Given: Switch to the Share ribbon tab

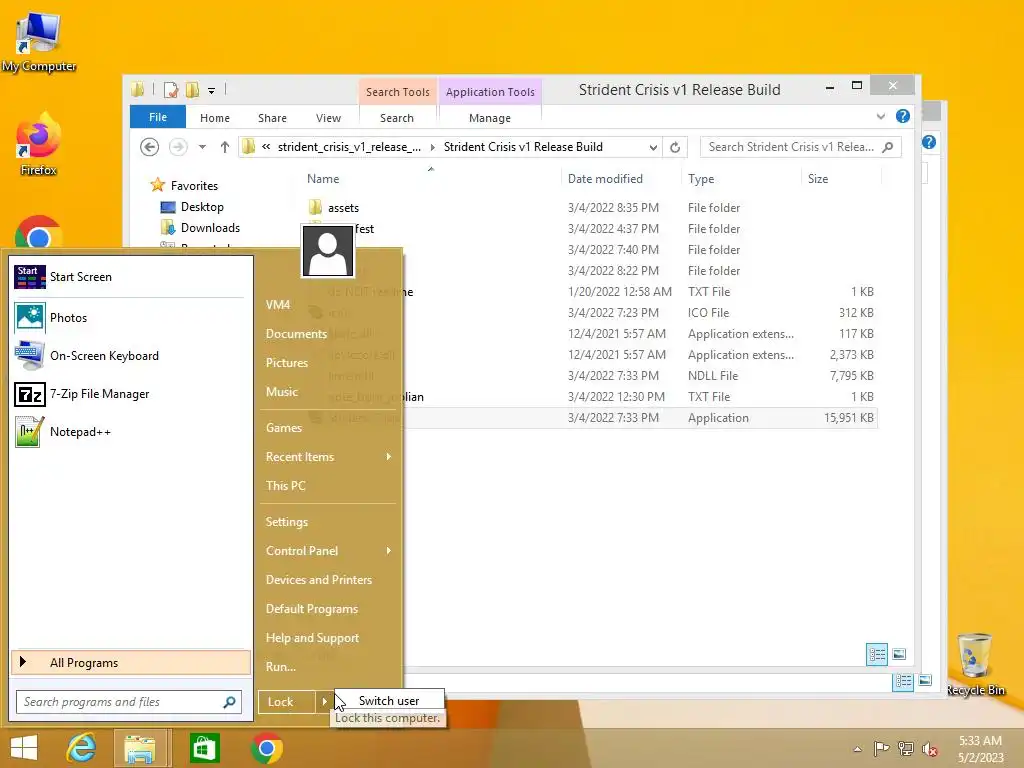Looking at the screenshot, I should click(272, 118).
